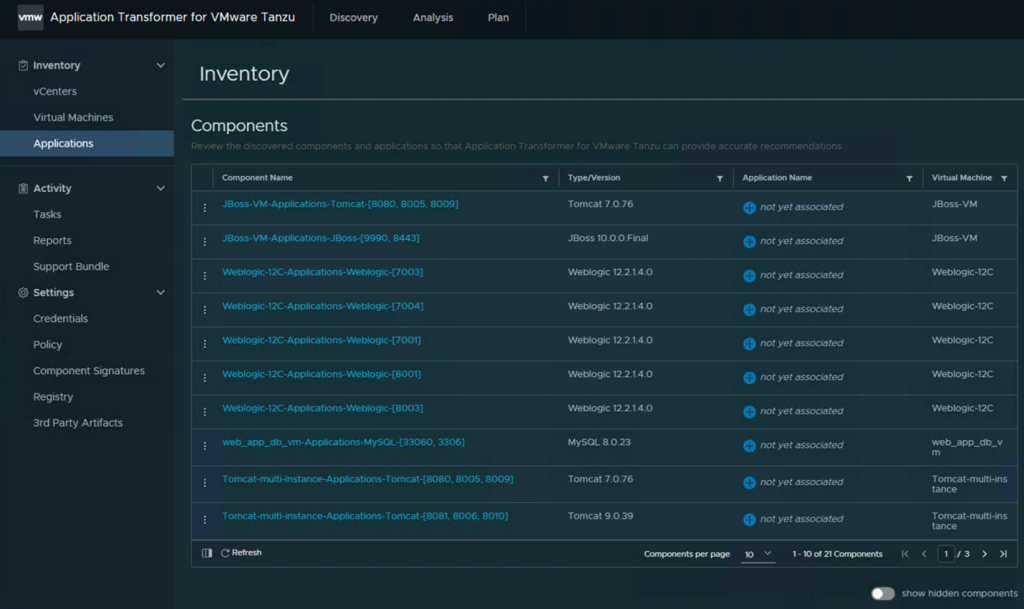Toggle show hidden components switch
The height and width of the screenshot is (609, 1024).
[882, 593]
